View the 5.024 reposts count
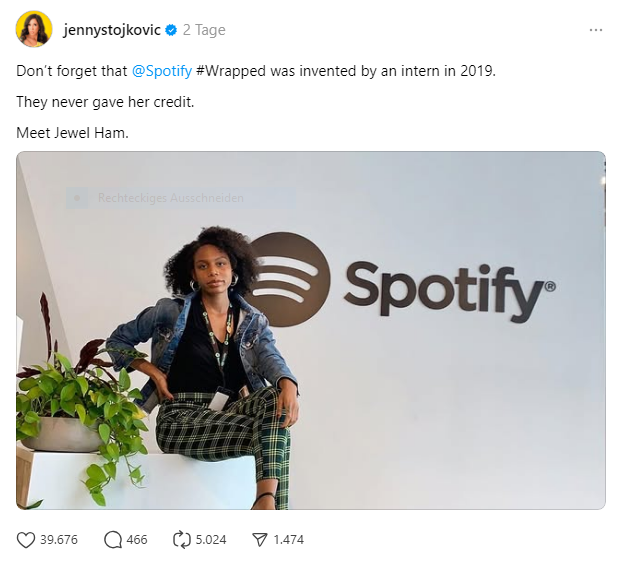This screenshot has height=562, width=625. click(210, 540)
